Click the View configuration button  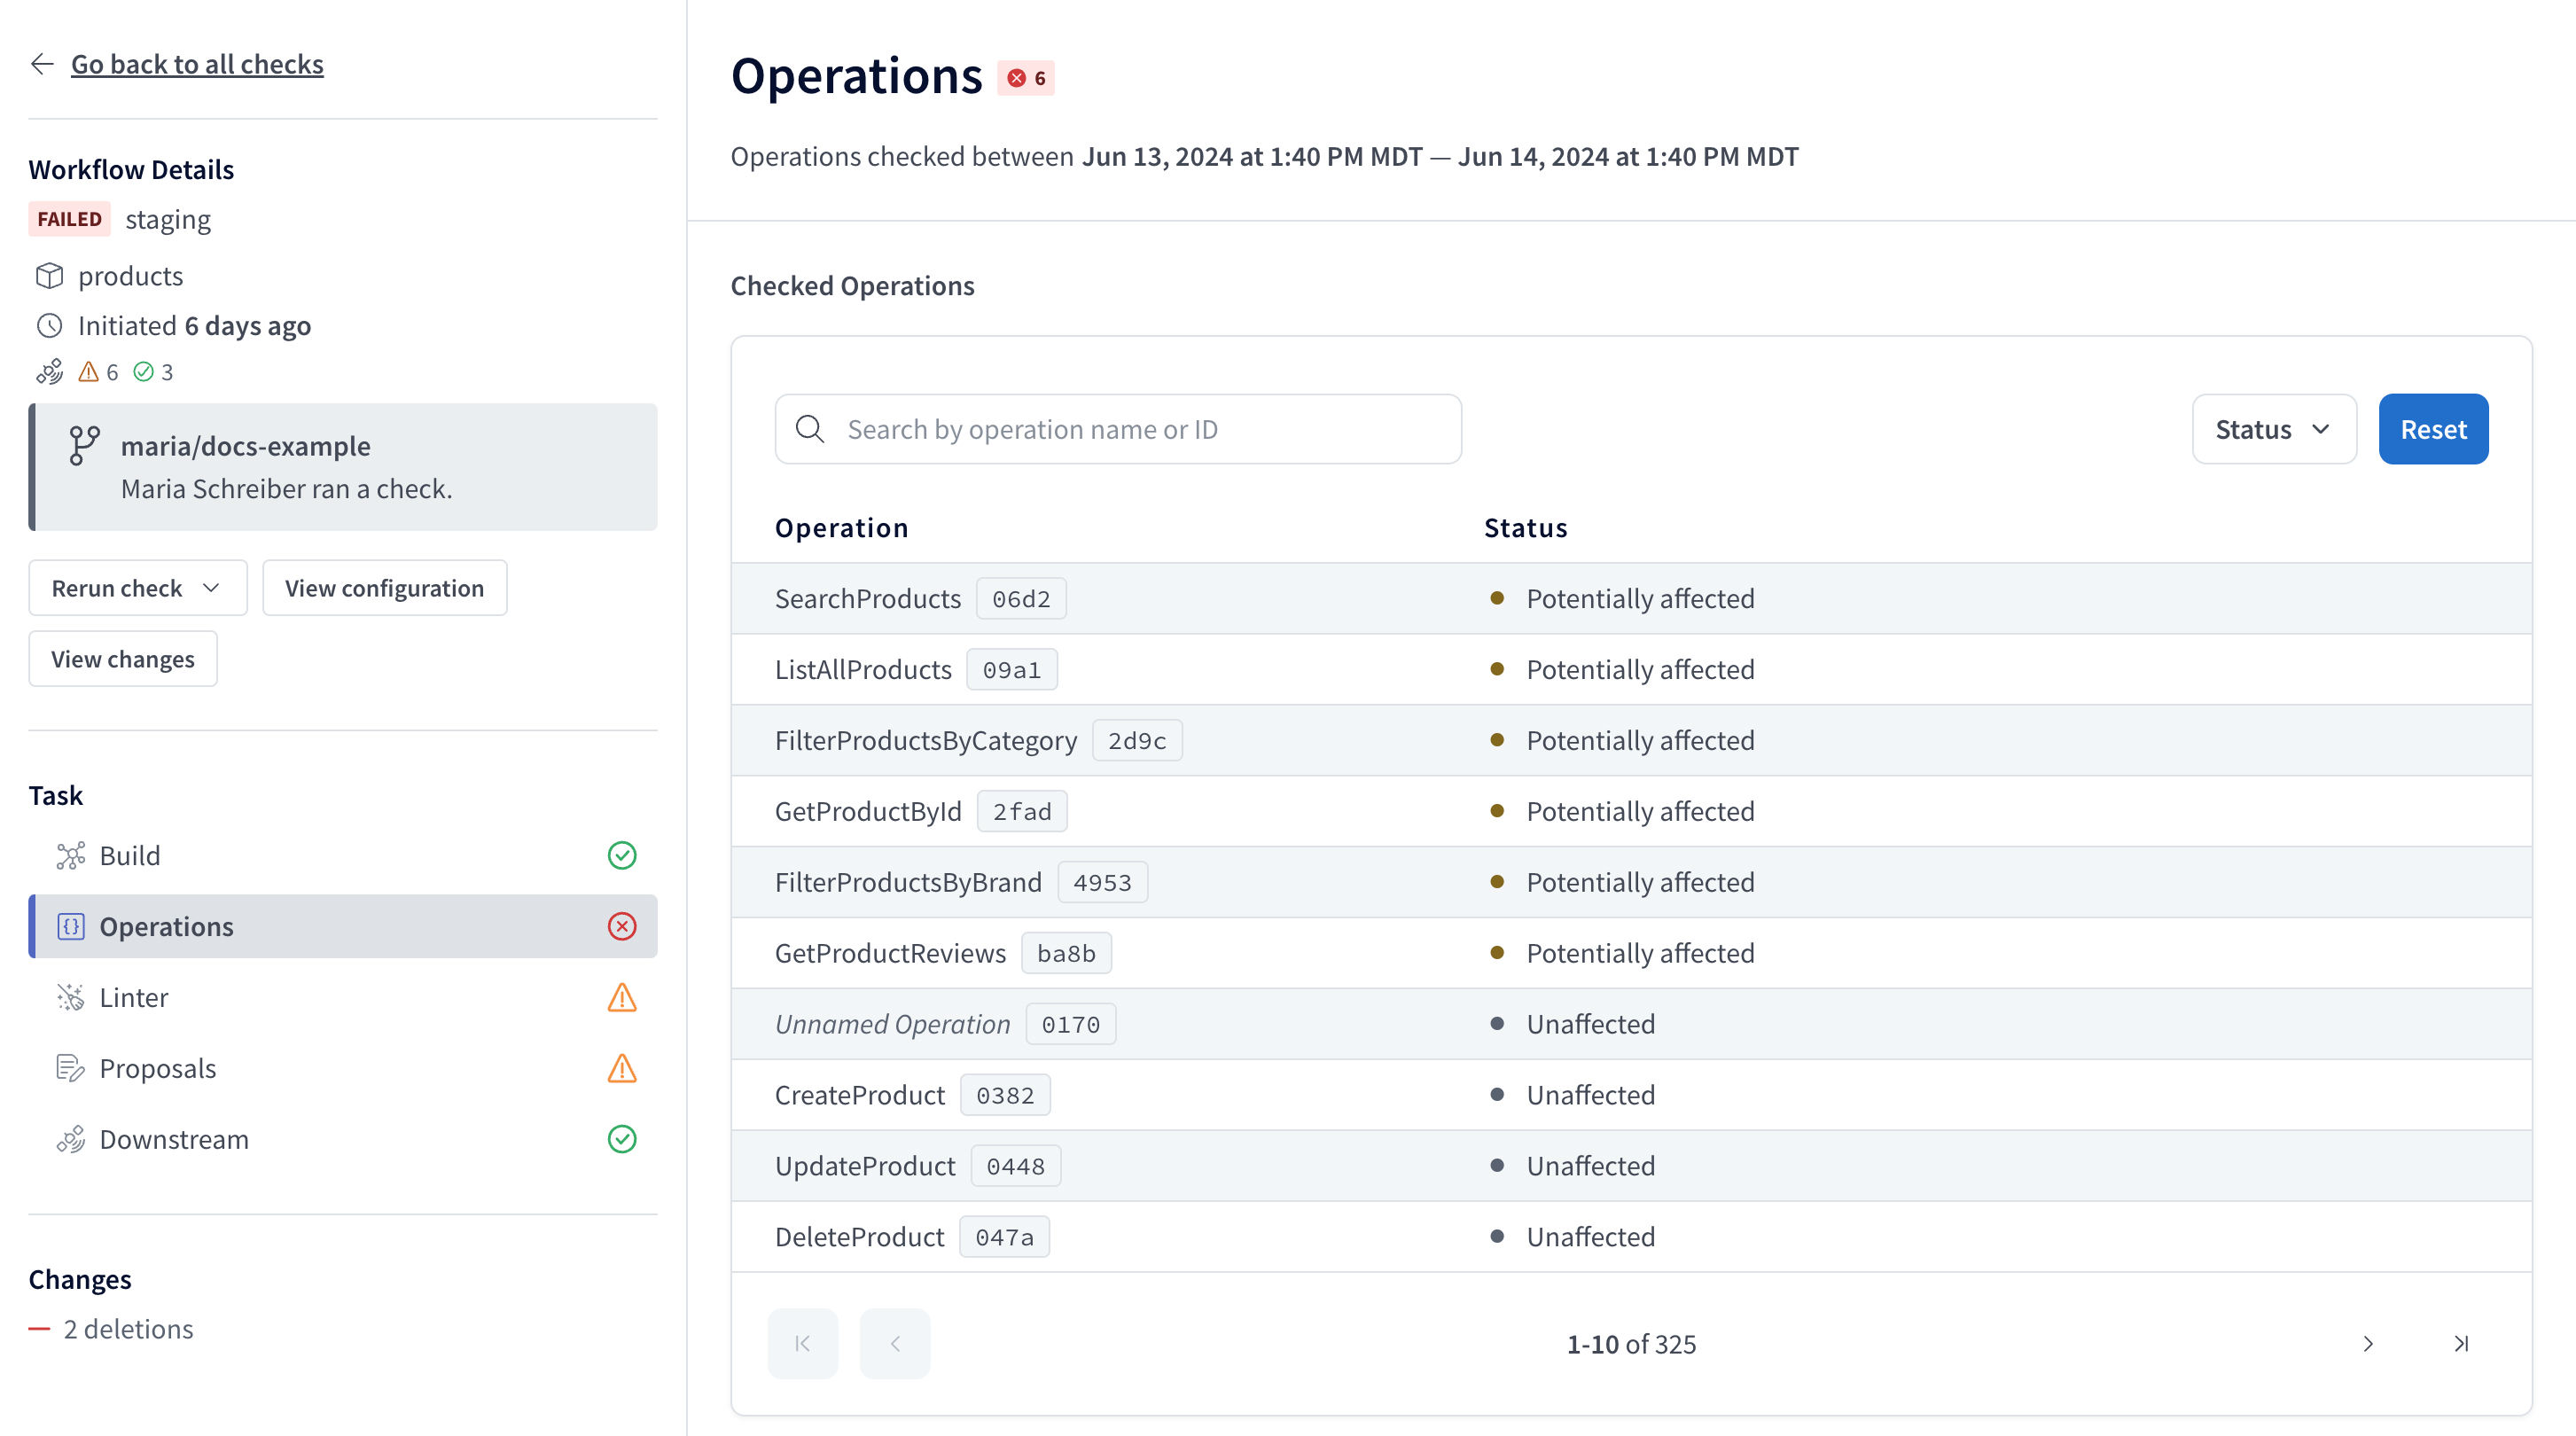point(384,588)
